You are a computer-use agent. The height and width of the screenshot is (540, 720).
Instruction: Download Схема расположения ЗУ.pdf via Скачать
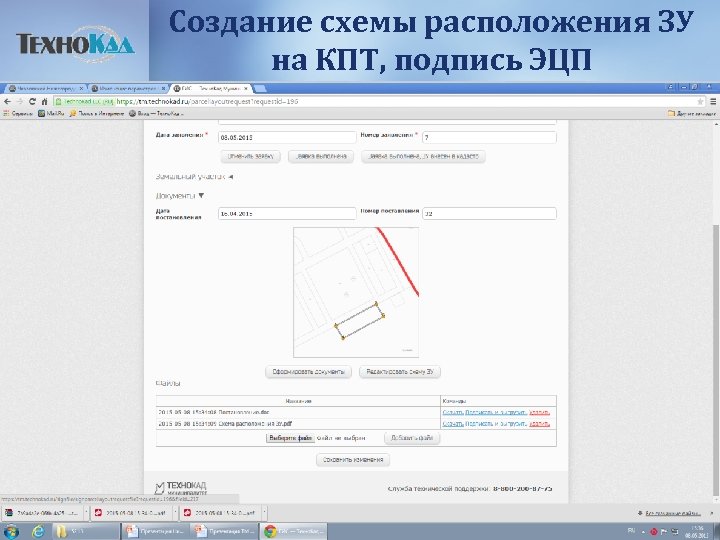pyautogui.click(x=453, y=424)
